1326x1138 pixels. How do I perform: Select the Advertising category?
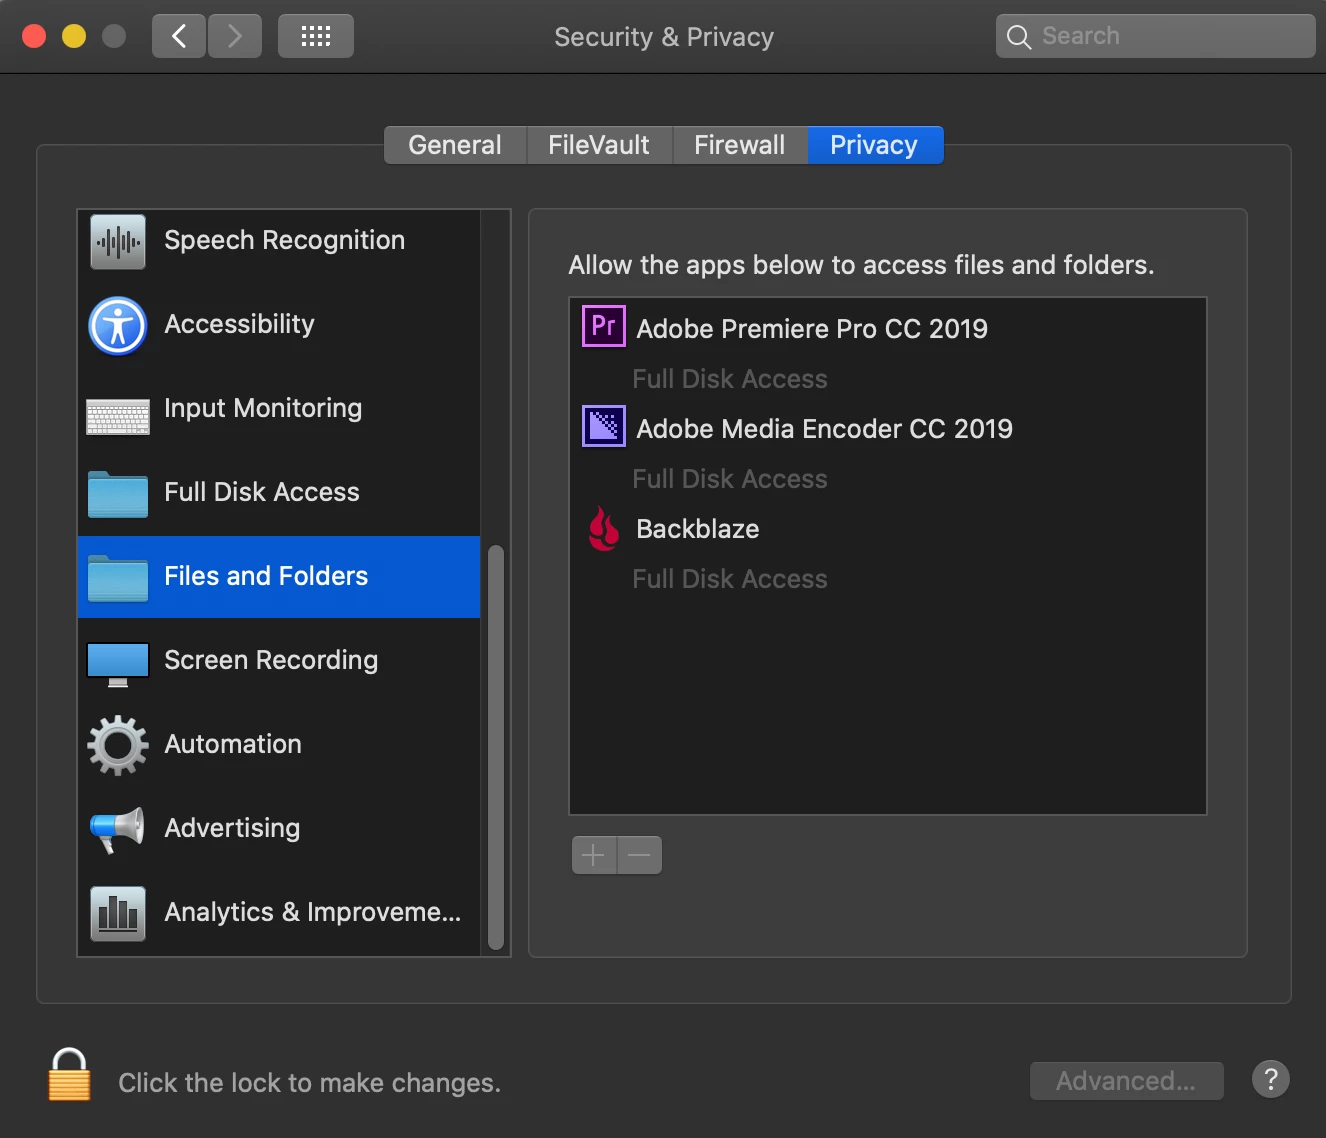pos(279,829)
